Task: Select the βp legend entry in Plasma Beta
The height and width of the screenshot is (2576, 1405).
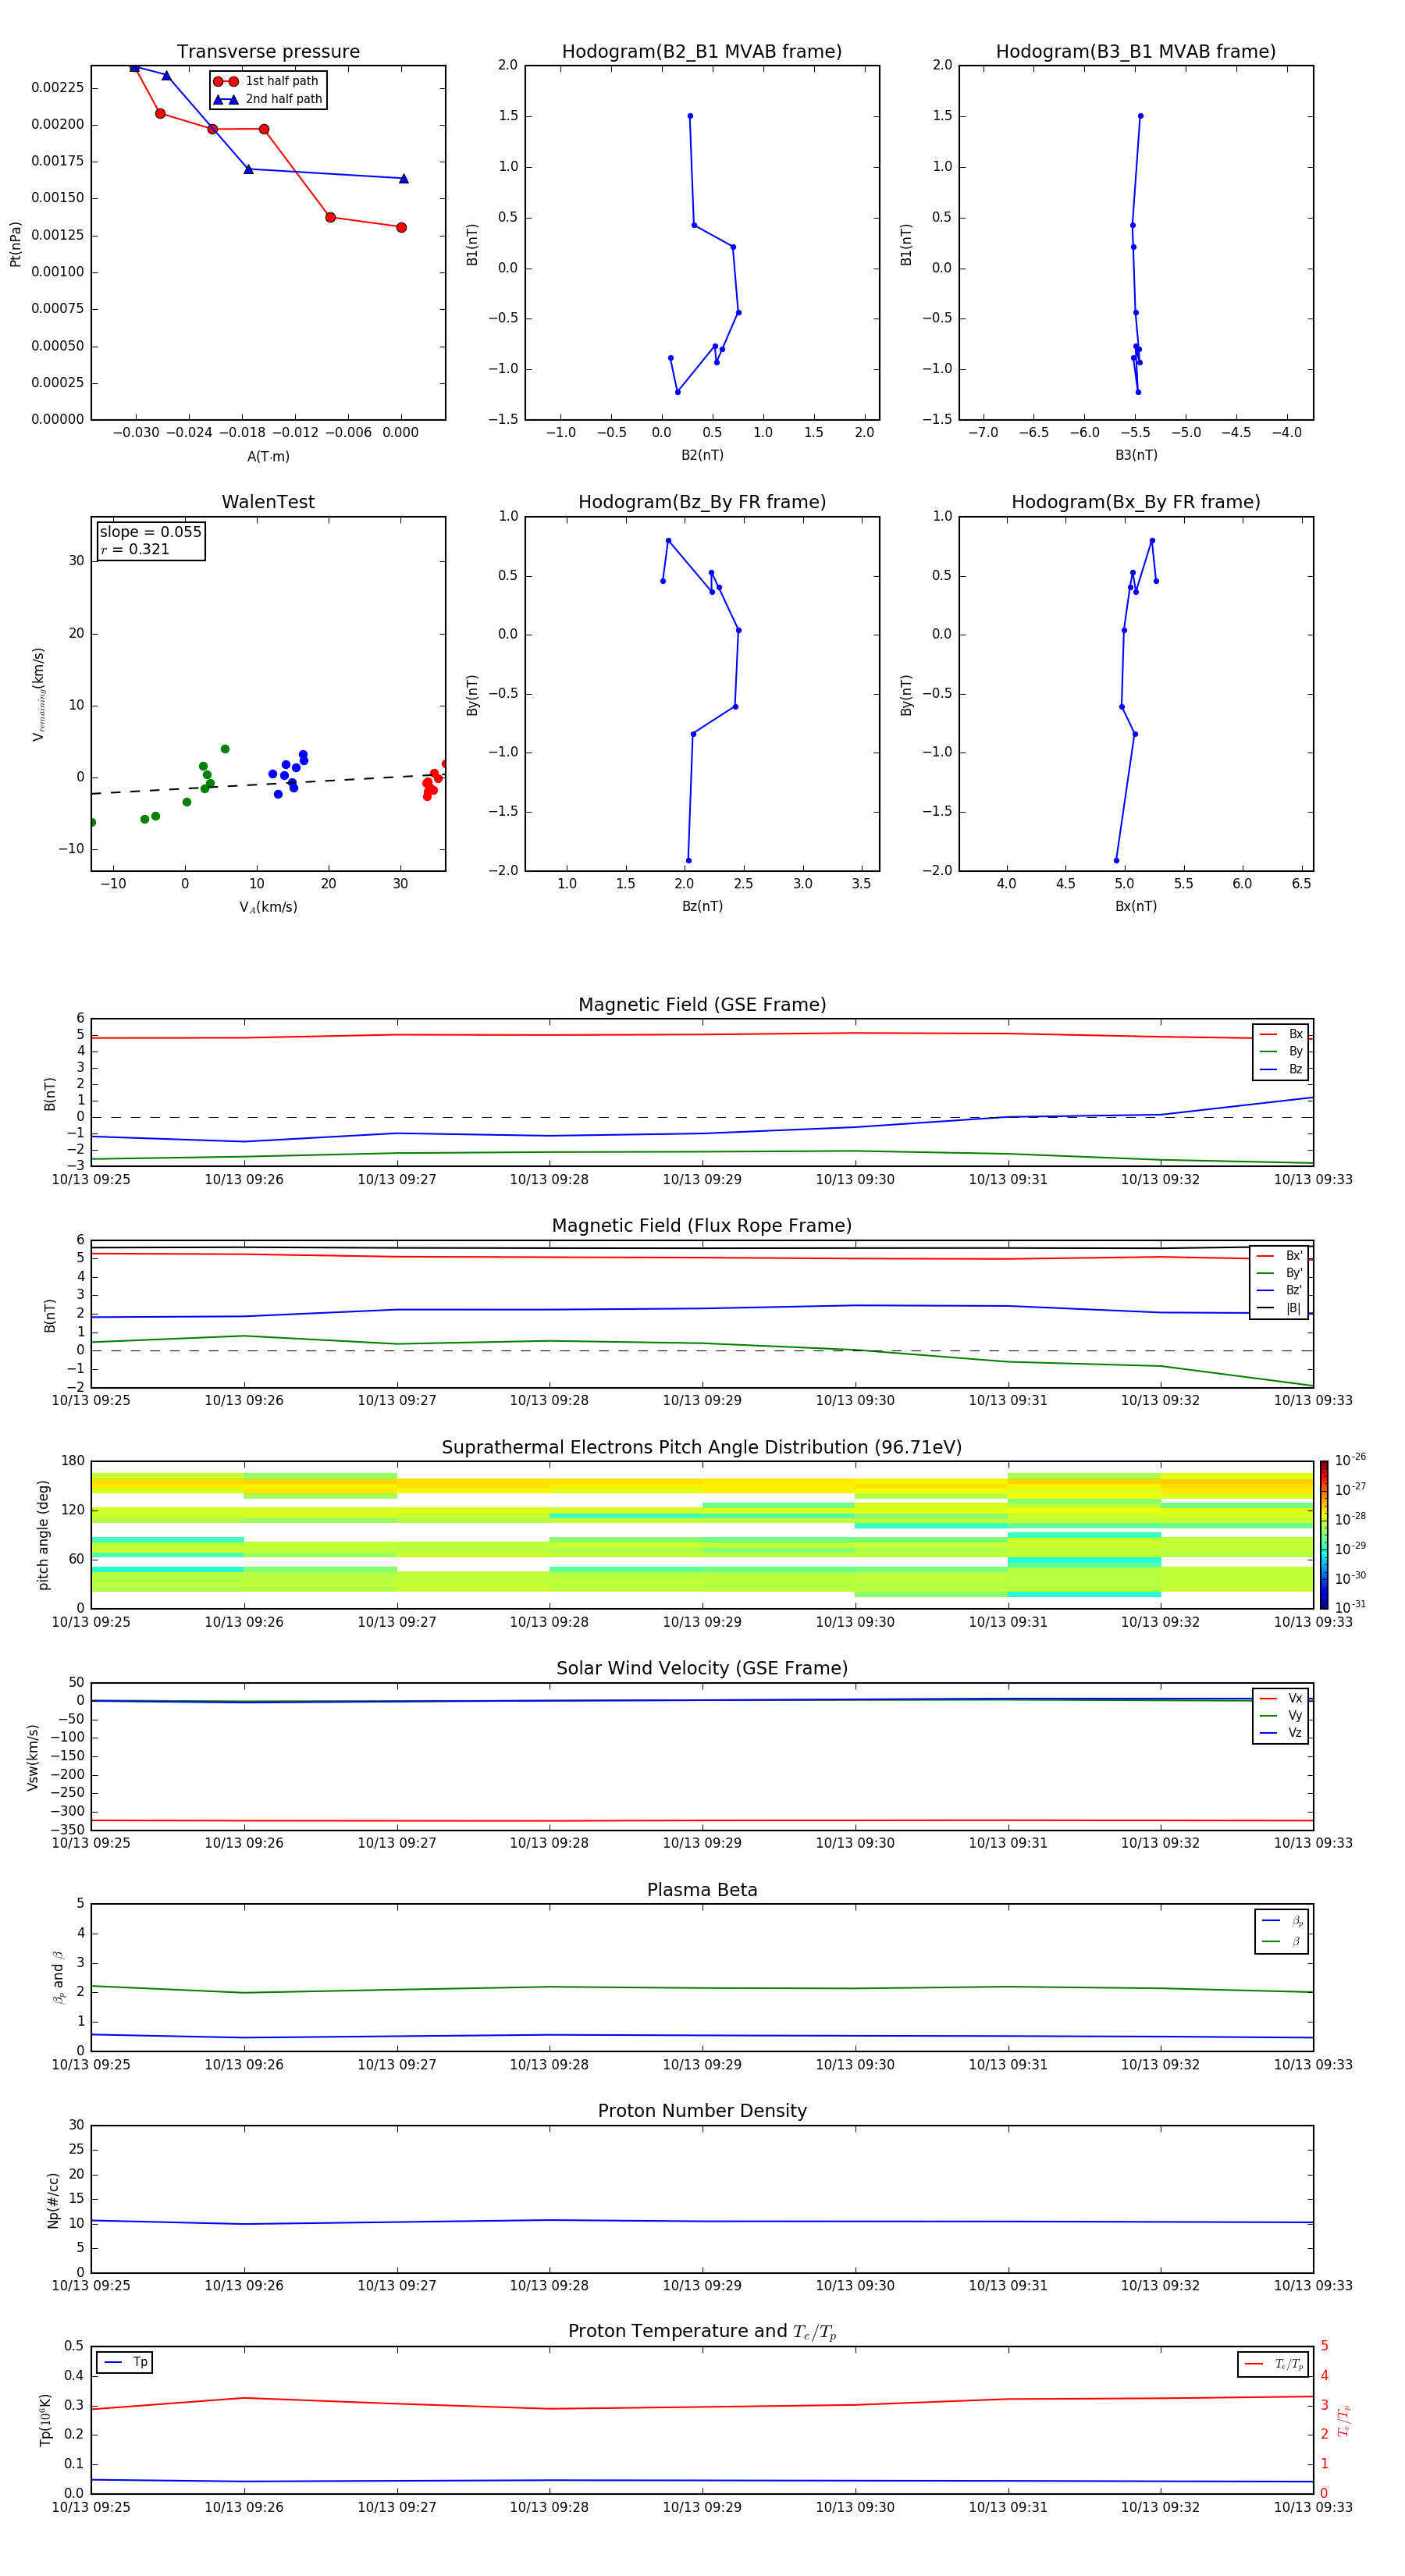Action: coord(1282,1921)
